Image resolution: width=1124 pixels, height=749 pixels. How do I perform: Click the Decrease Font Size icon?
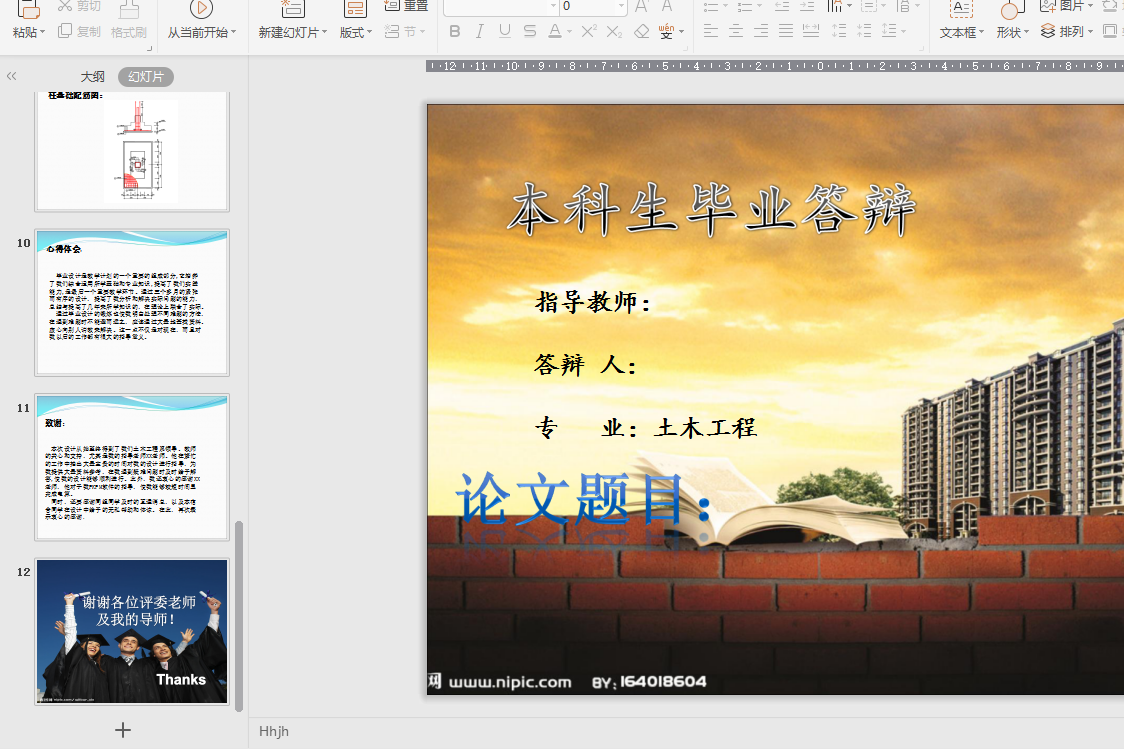click(667, 6)
